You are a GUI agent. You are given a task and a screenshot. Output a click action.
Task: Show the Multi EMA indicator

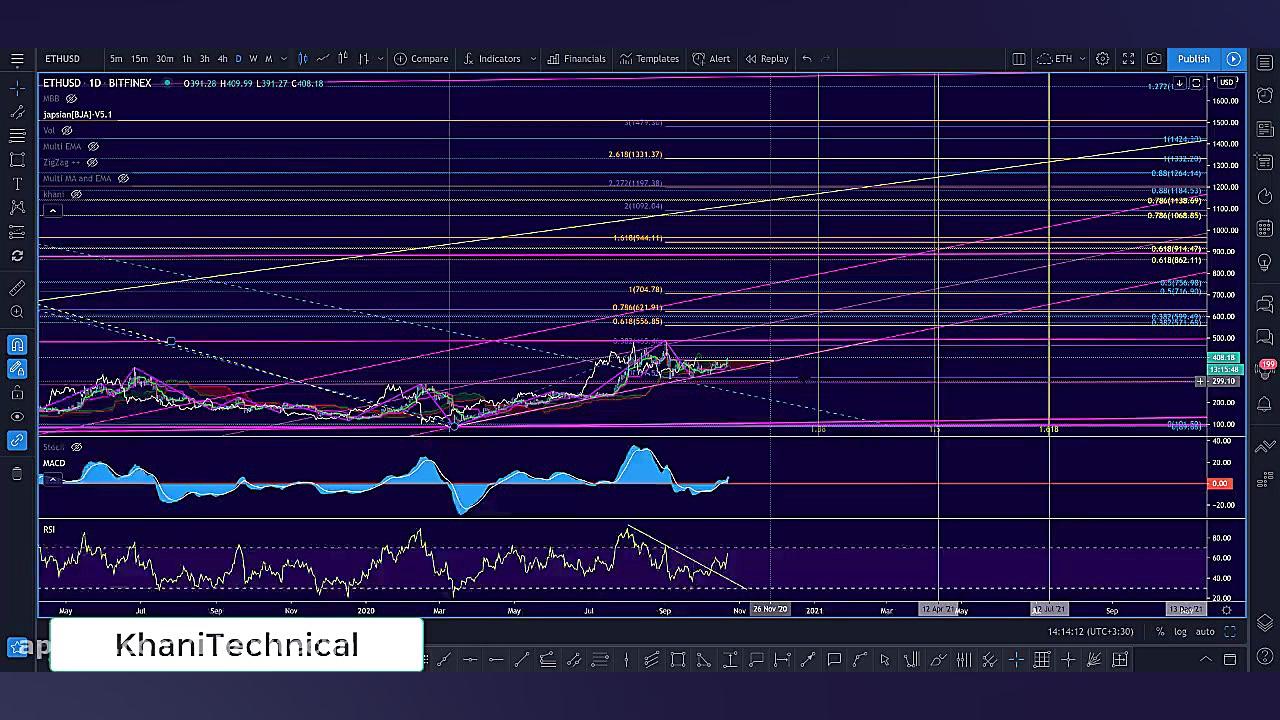coord(93,147)
